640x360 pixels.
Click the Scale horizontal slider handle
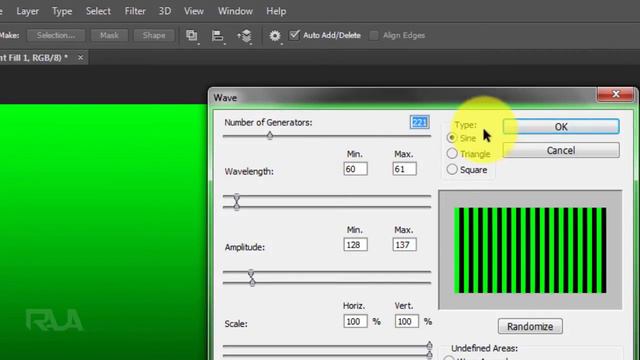pyautogui.click(x=429, y=346)
